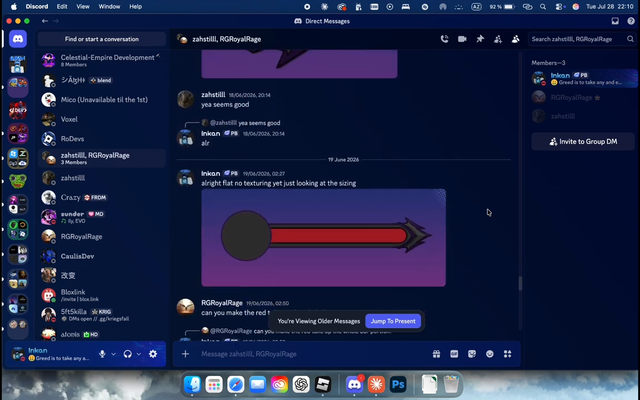This screenshot has height=400, width=640.
Task: Select Inkan in Members list
Action: tap(584, 78)
